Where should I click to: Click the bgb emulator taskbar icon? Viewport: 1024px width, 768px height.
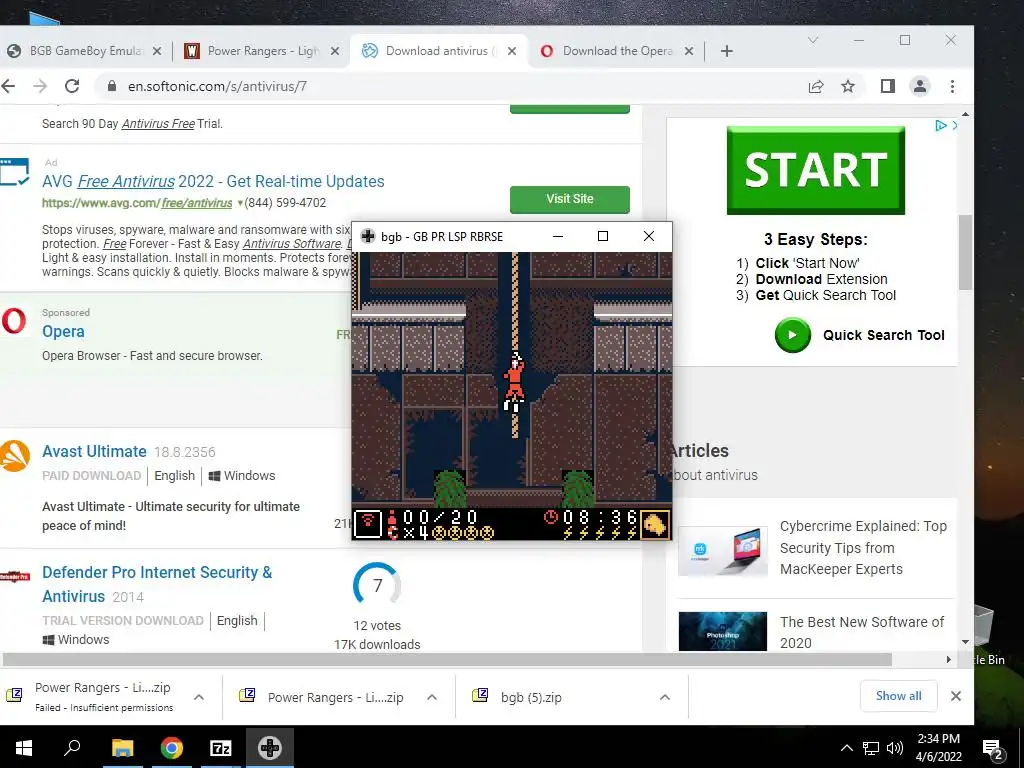coord(270,748)
